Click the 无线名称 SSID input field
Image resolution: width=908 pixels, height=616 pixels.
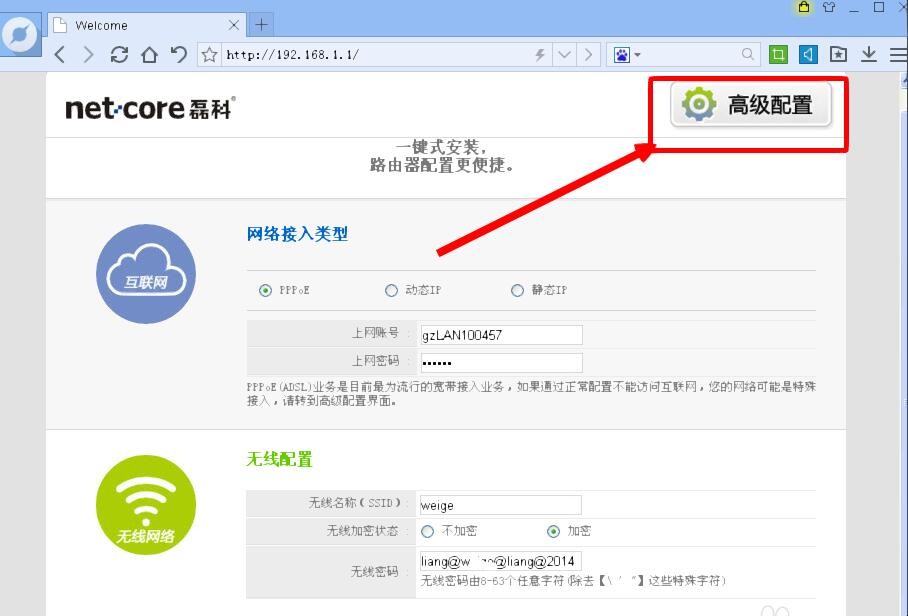pos(499,505)
